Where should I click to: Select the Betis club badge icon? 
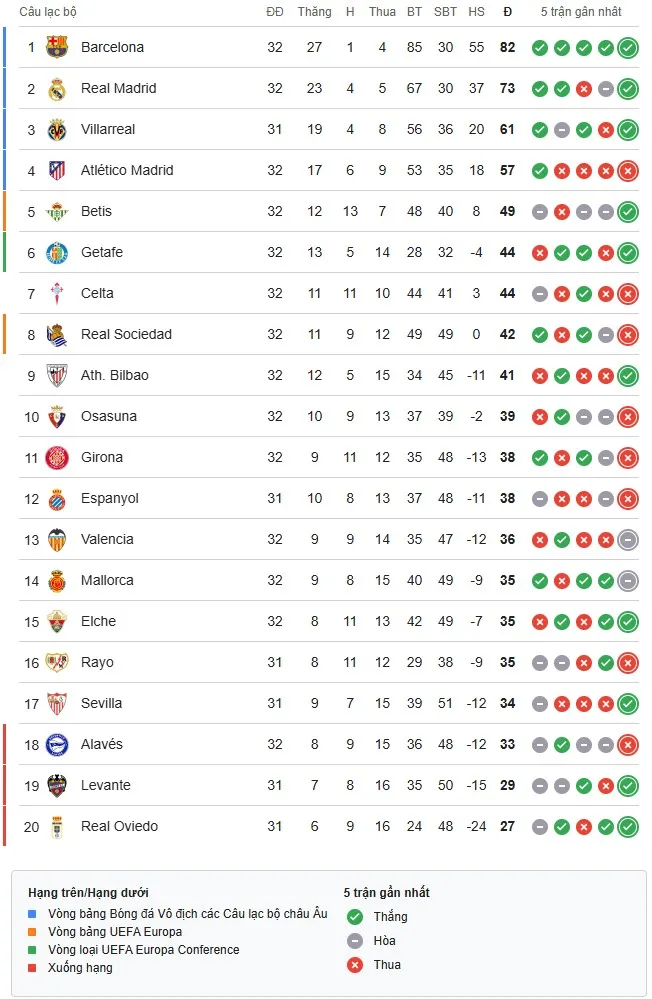coord(57,211)
